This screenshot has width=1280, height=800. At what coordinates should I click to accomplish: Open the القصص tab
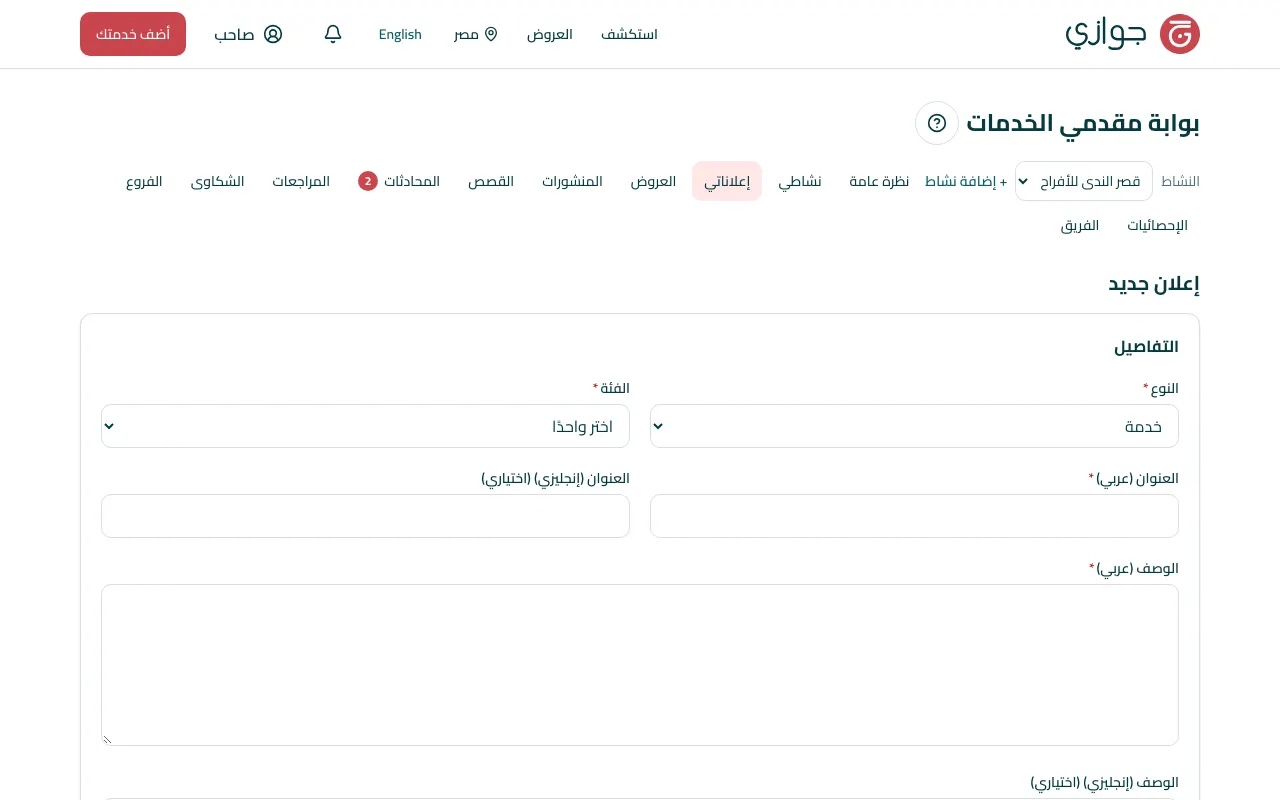coord(491,181)
